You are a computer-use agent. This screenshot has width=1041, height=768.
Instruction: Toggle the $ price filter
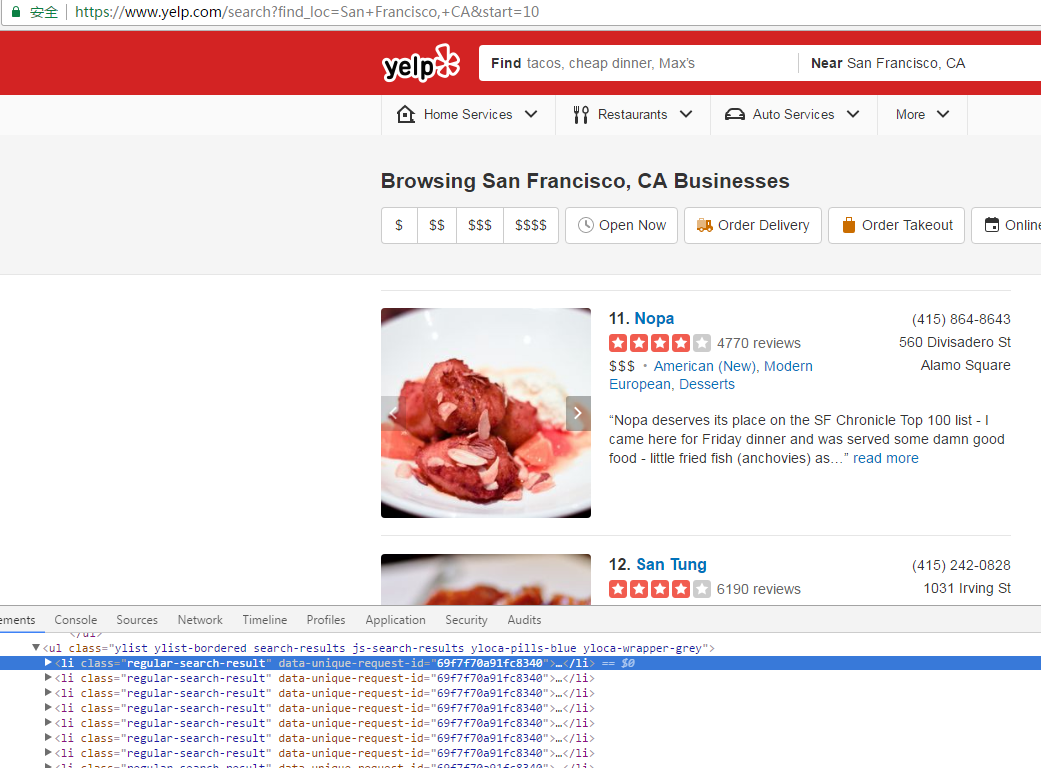click(399, 225)
